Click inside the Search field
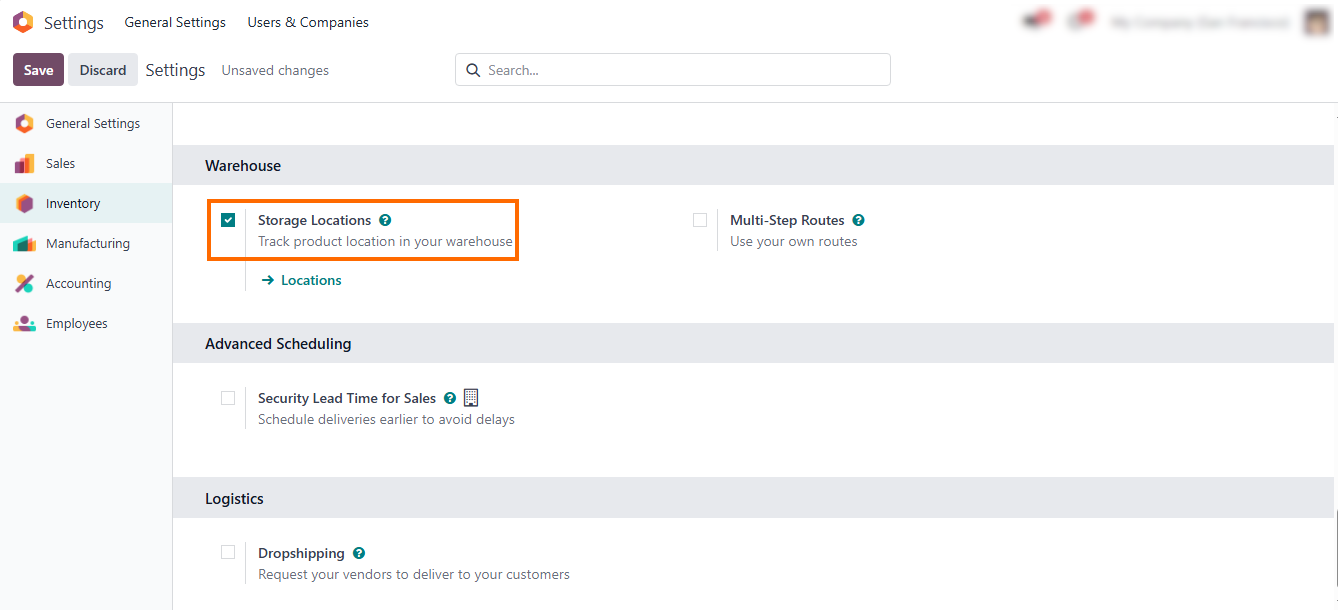This screenshot has width=1338, height=610. coord(672,69)
